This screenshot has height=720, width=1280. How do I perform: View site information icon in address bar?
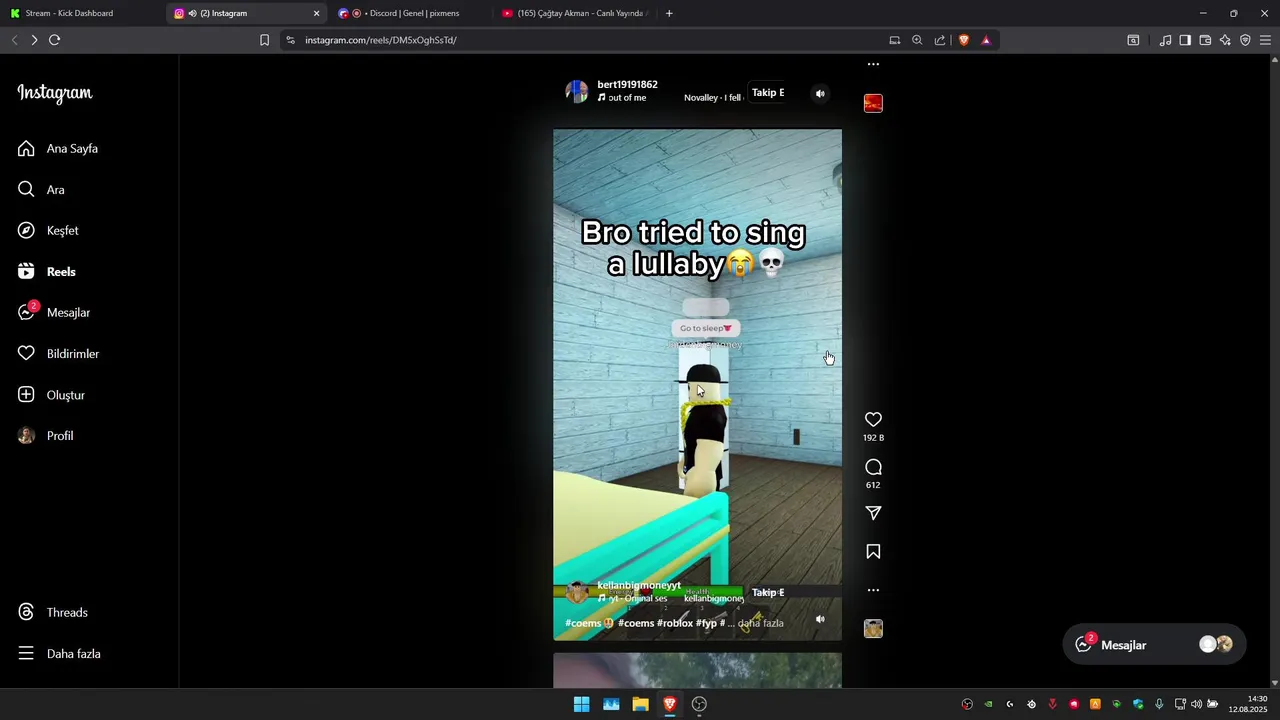(290, 40)
